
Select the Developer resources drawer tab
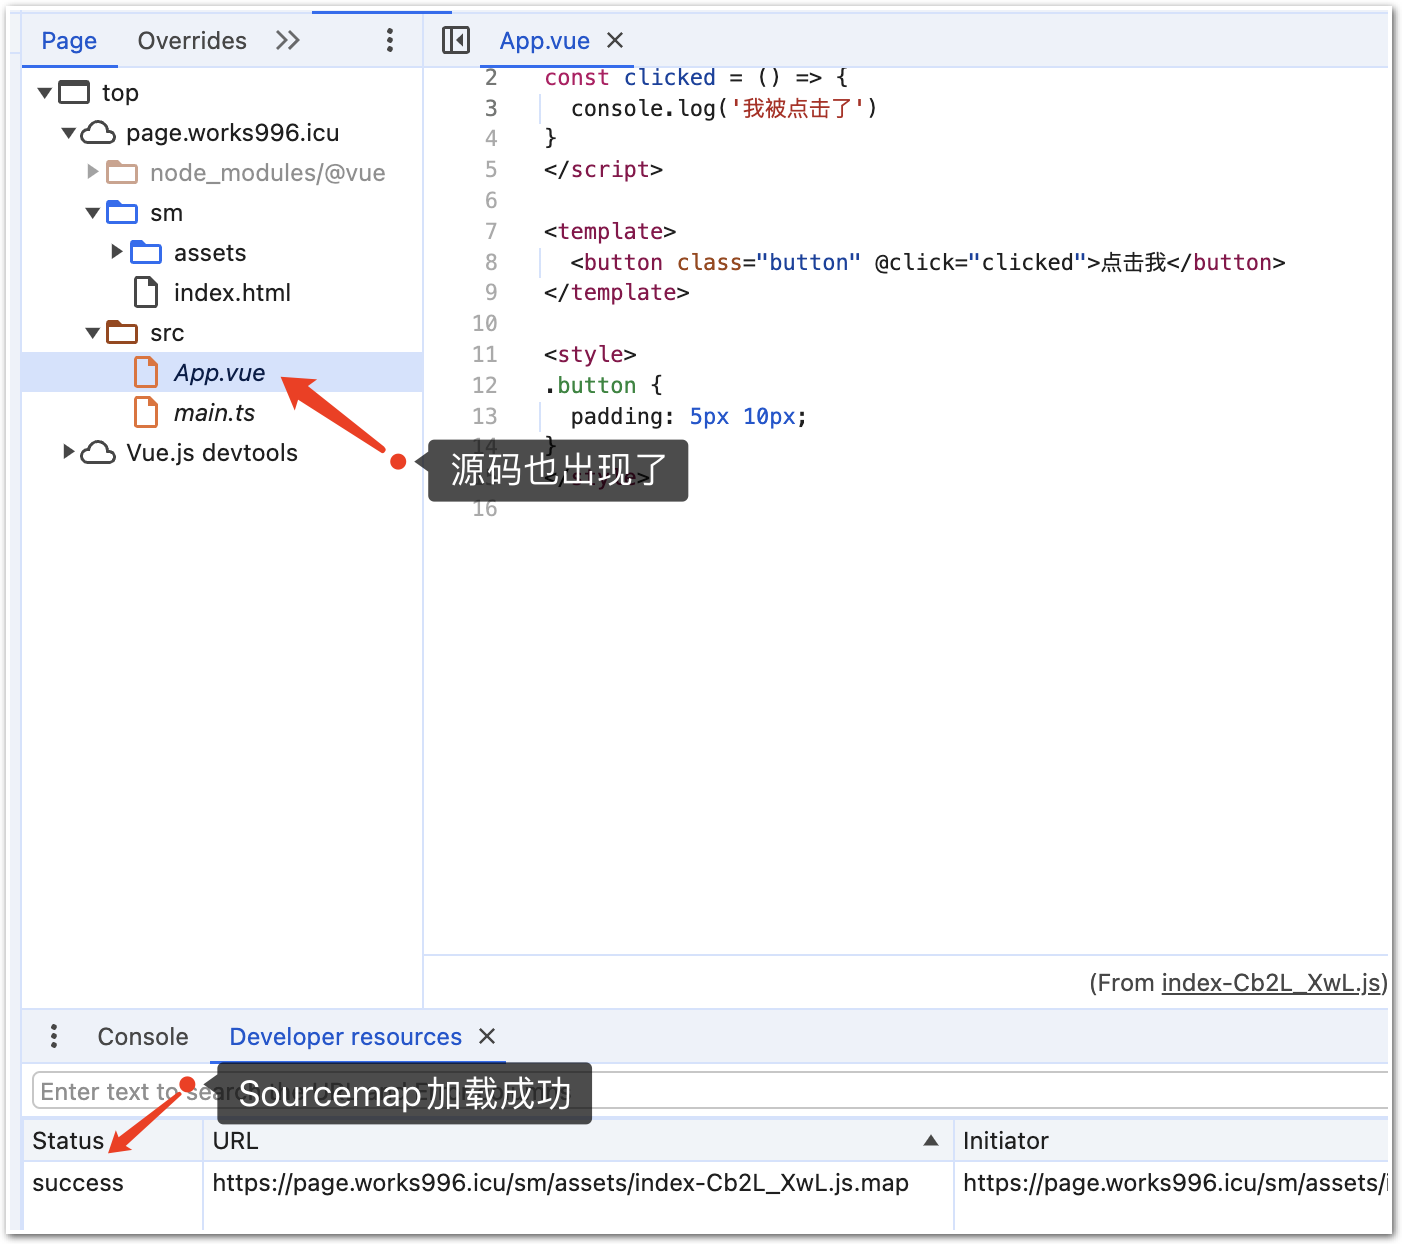click(346, 1037)
